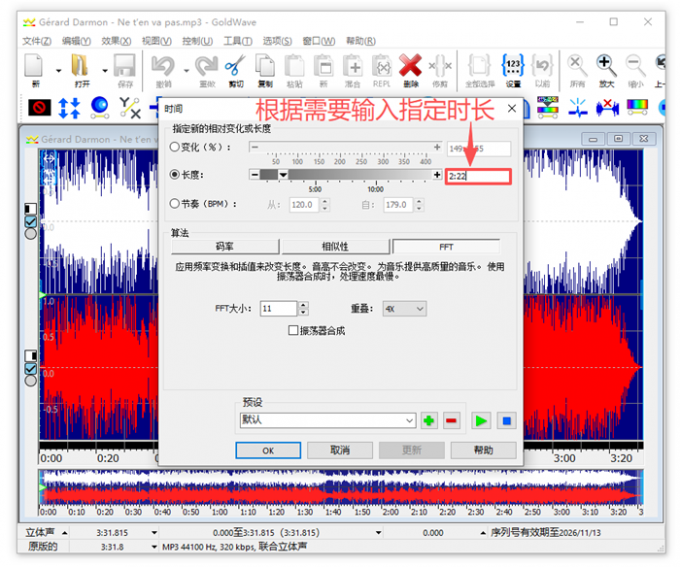This screenshot has height=567, width=680.
Task: Open the 原版的 3:31.8 dropdown arrow
Action: pos(154,547)
